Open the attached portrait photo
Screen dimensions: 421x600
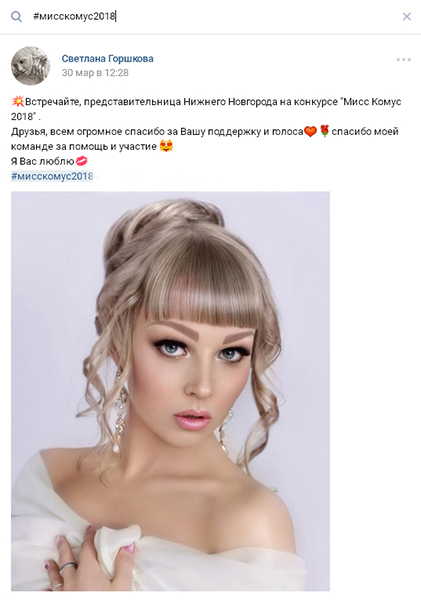click(170, 391)
